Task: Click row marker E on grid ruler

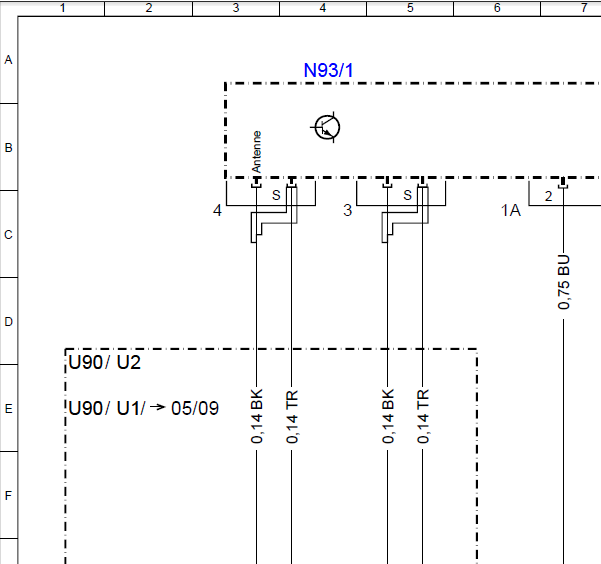Action: 8,409
